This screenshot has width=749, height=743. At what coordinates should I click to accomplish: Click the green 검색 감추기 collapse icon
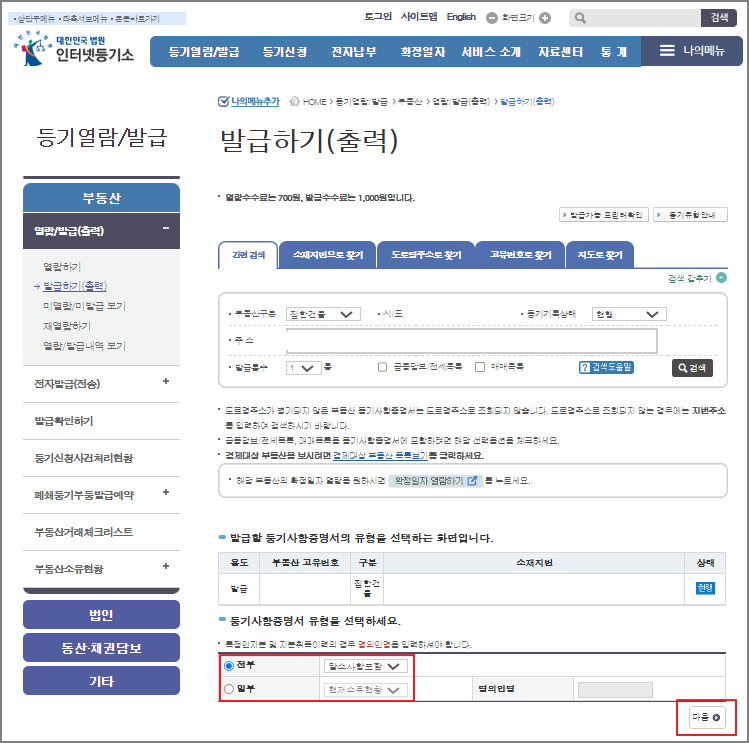722,278
